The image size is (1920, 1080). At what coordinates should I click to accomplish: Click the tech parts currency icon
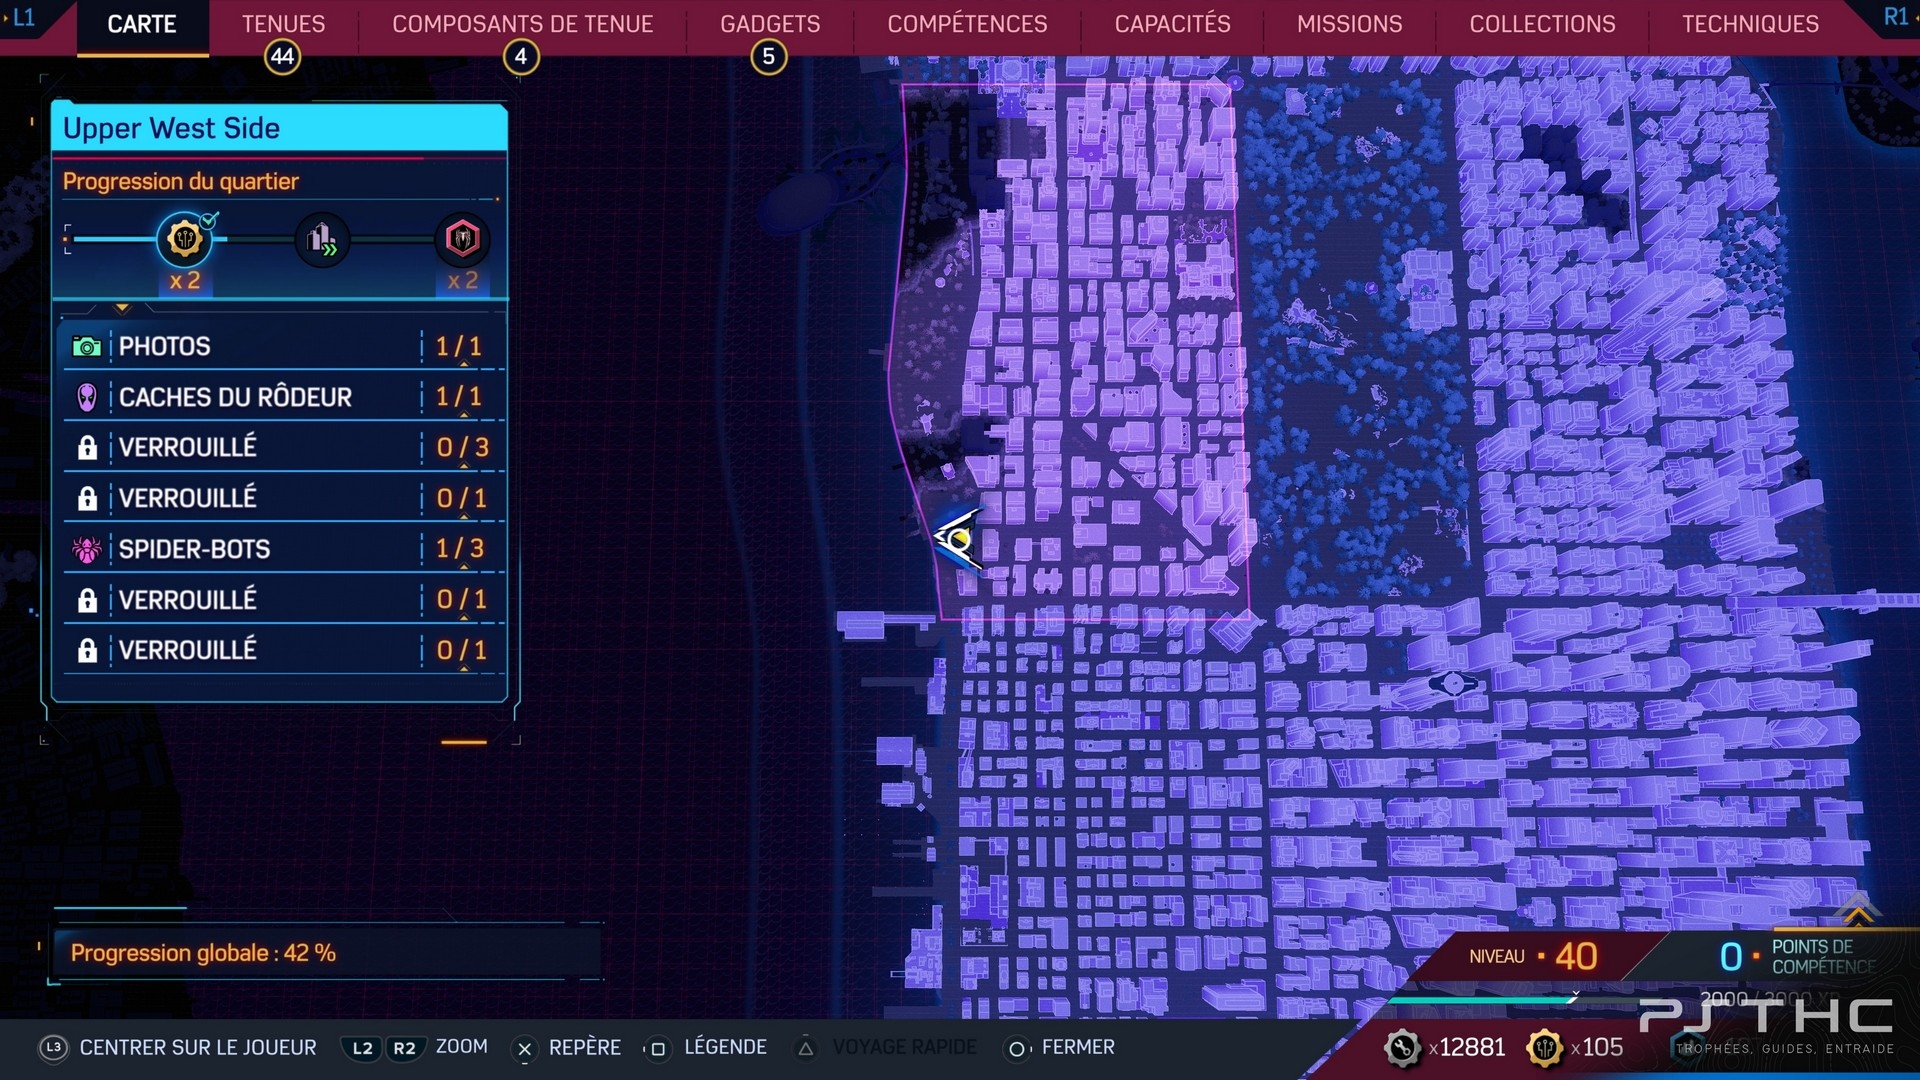coord(1402,1047)
